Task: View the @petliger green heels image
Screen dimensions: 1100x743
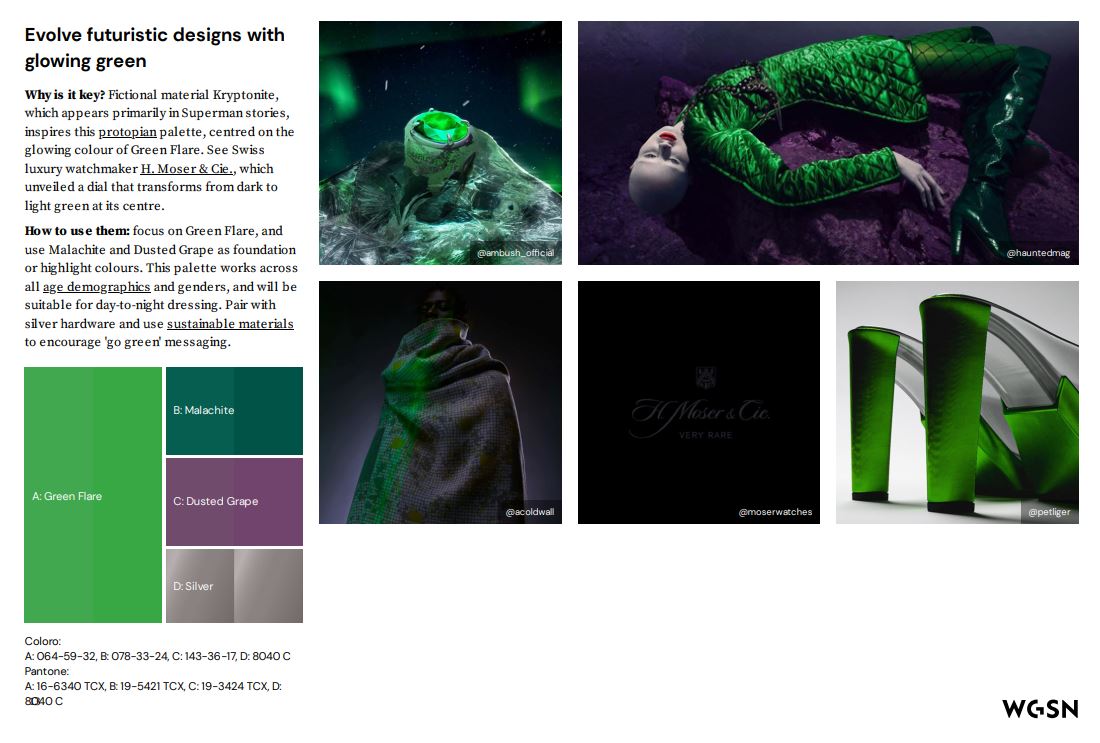Action: click(x=957, y=403)
